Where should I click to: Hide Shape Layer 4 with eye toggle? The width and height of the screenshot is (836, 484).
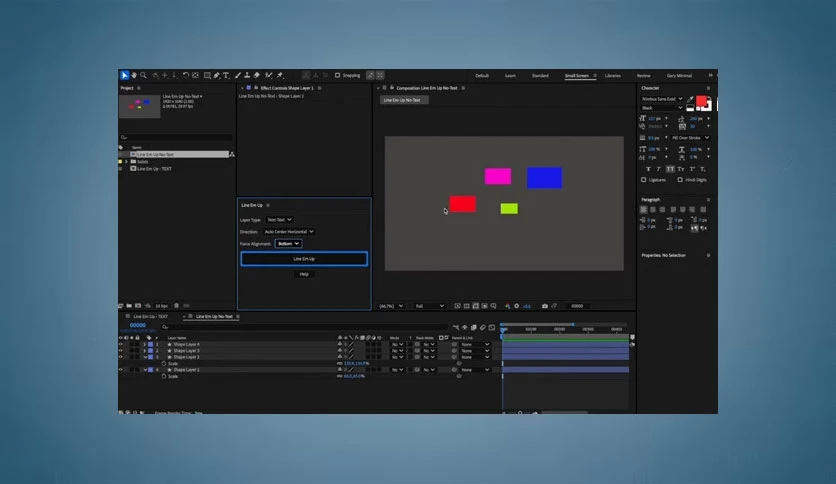pos(120,344)
